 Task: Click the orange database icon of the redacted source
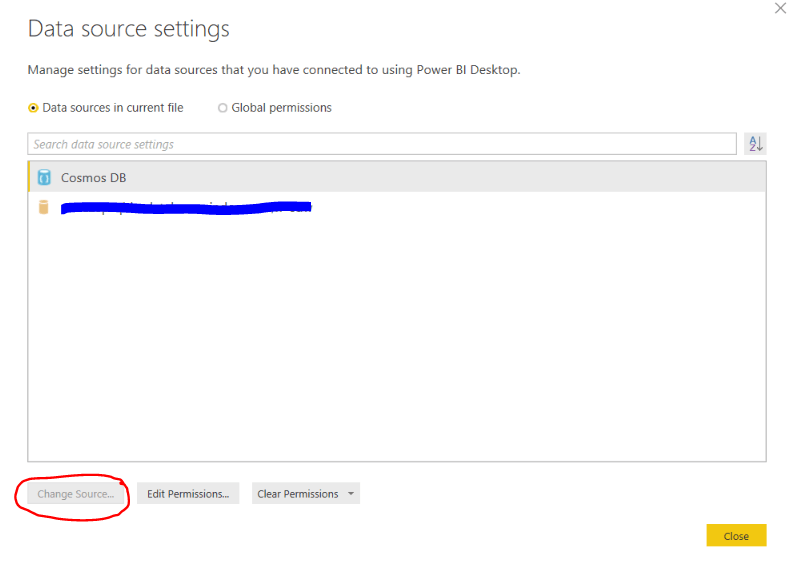tap(44, 207)
